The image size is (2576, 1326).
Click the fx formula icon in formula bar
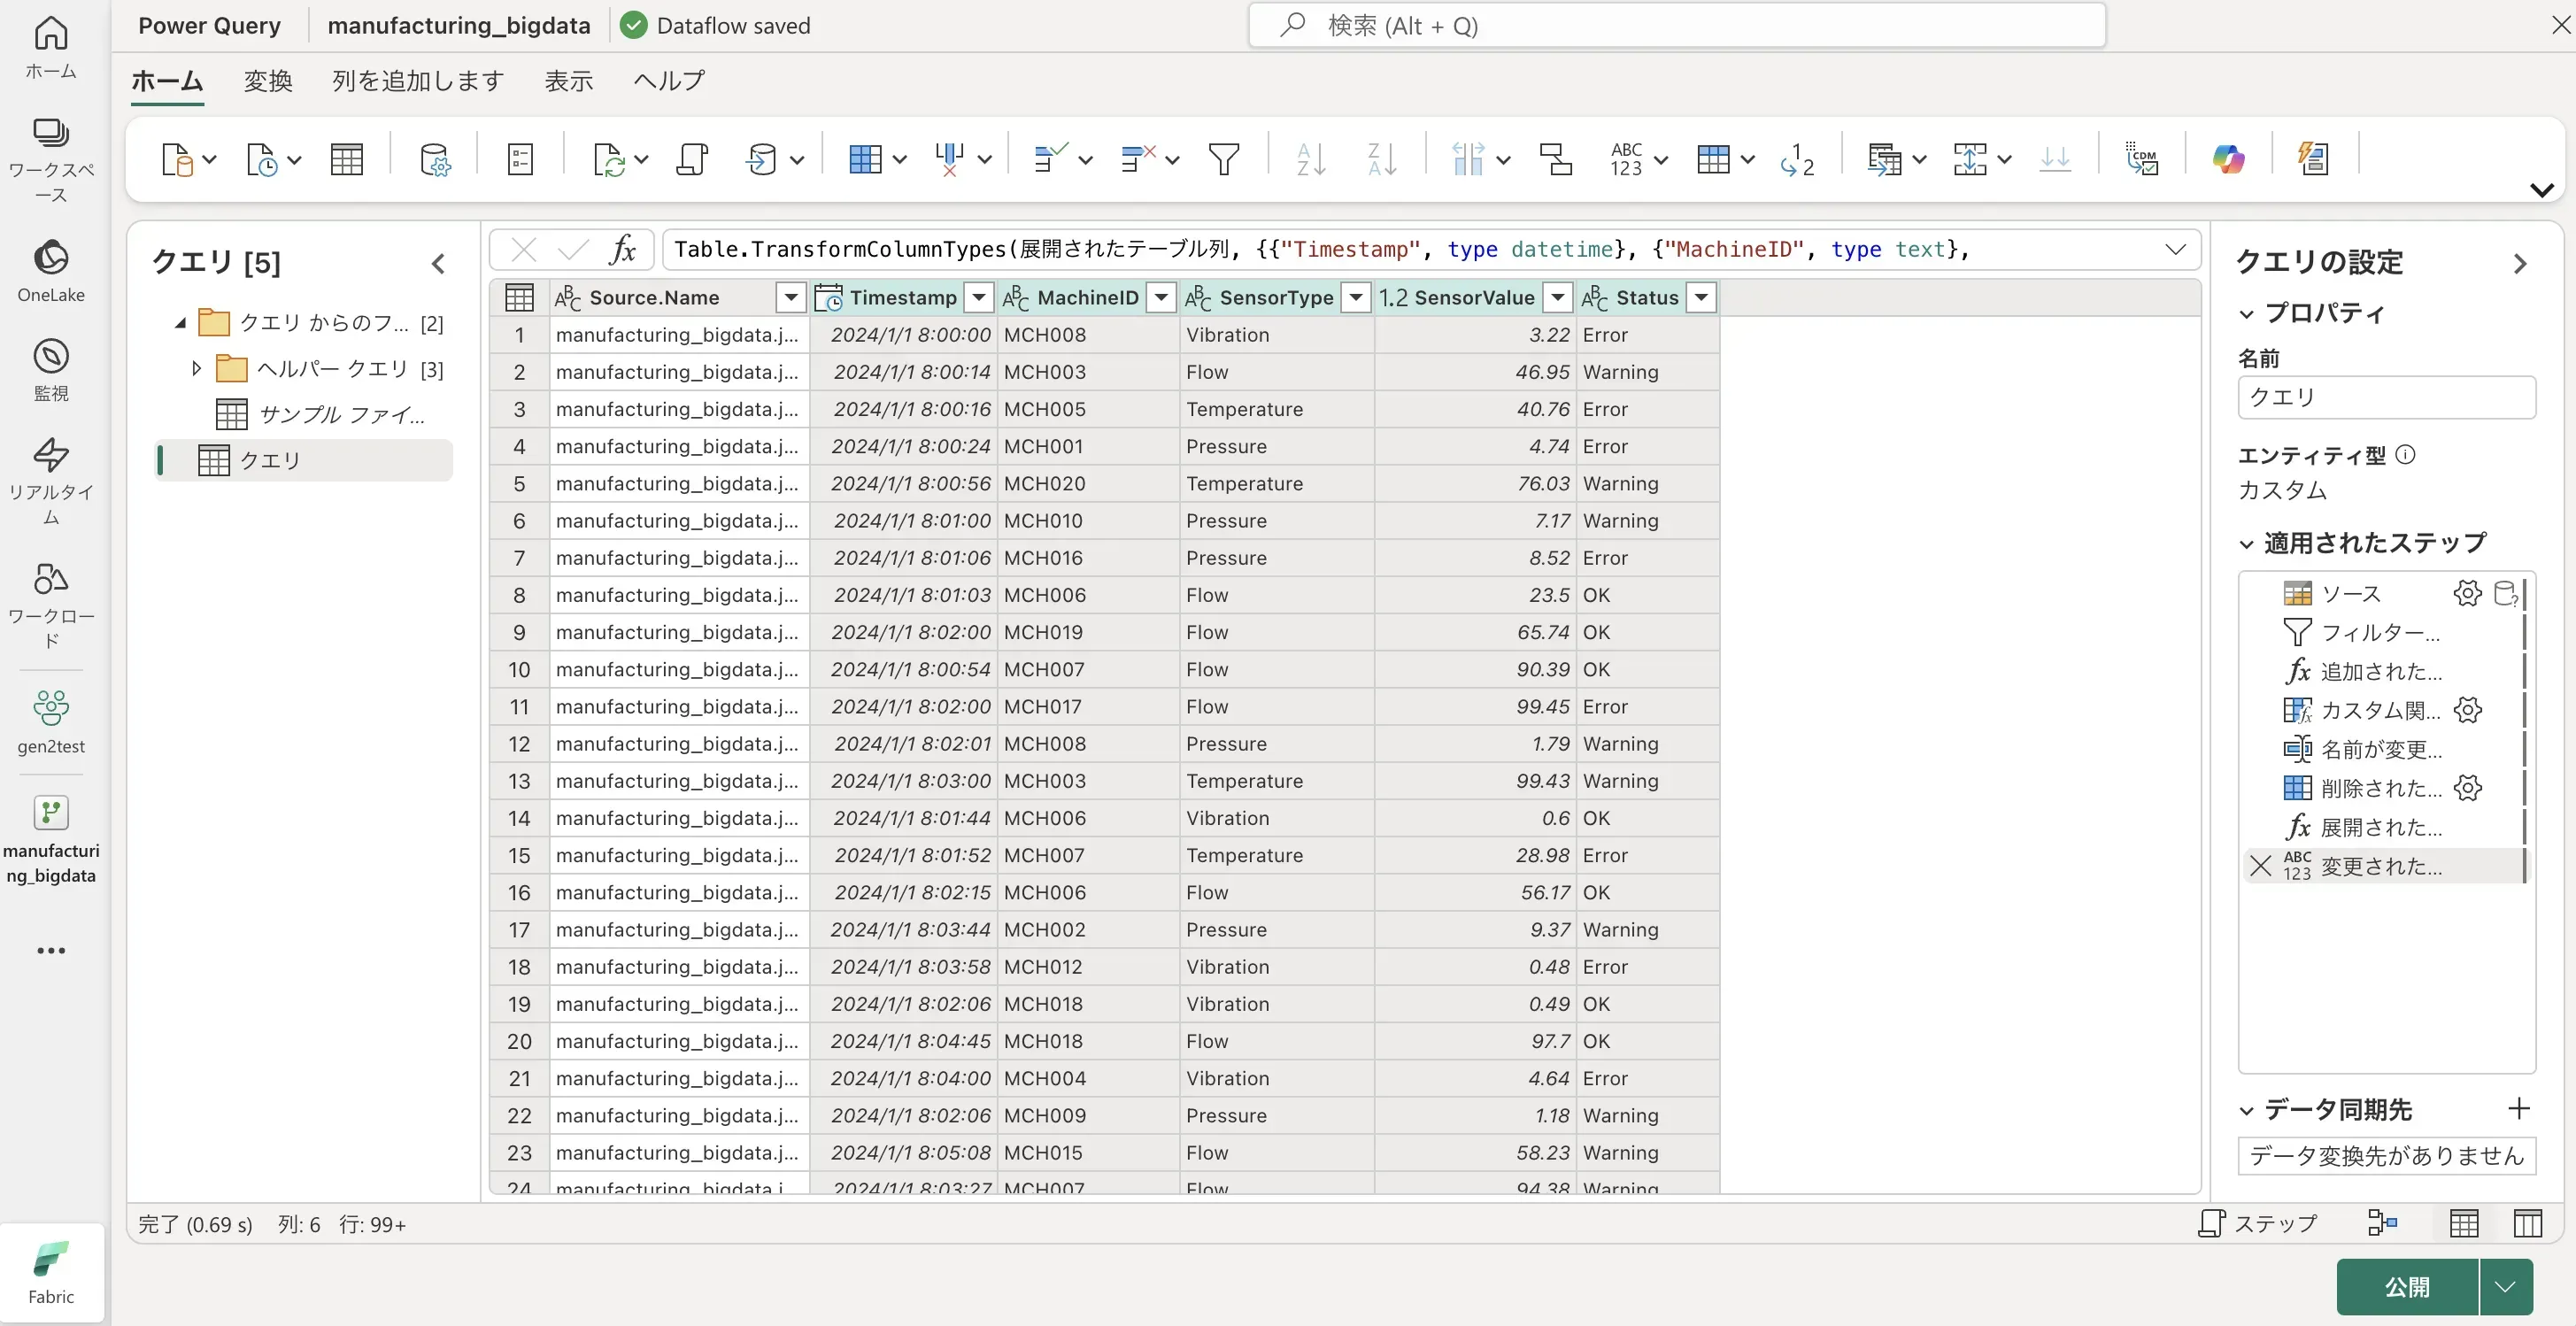[623, 249]
